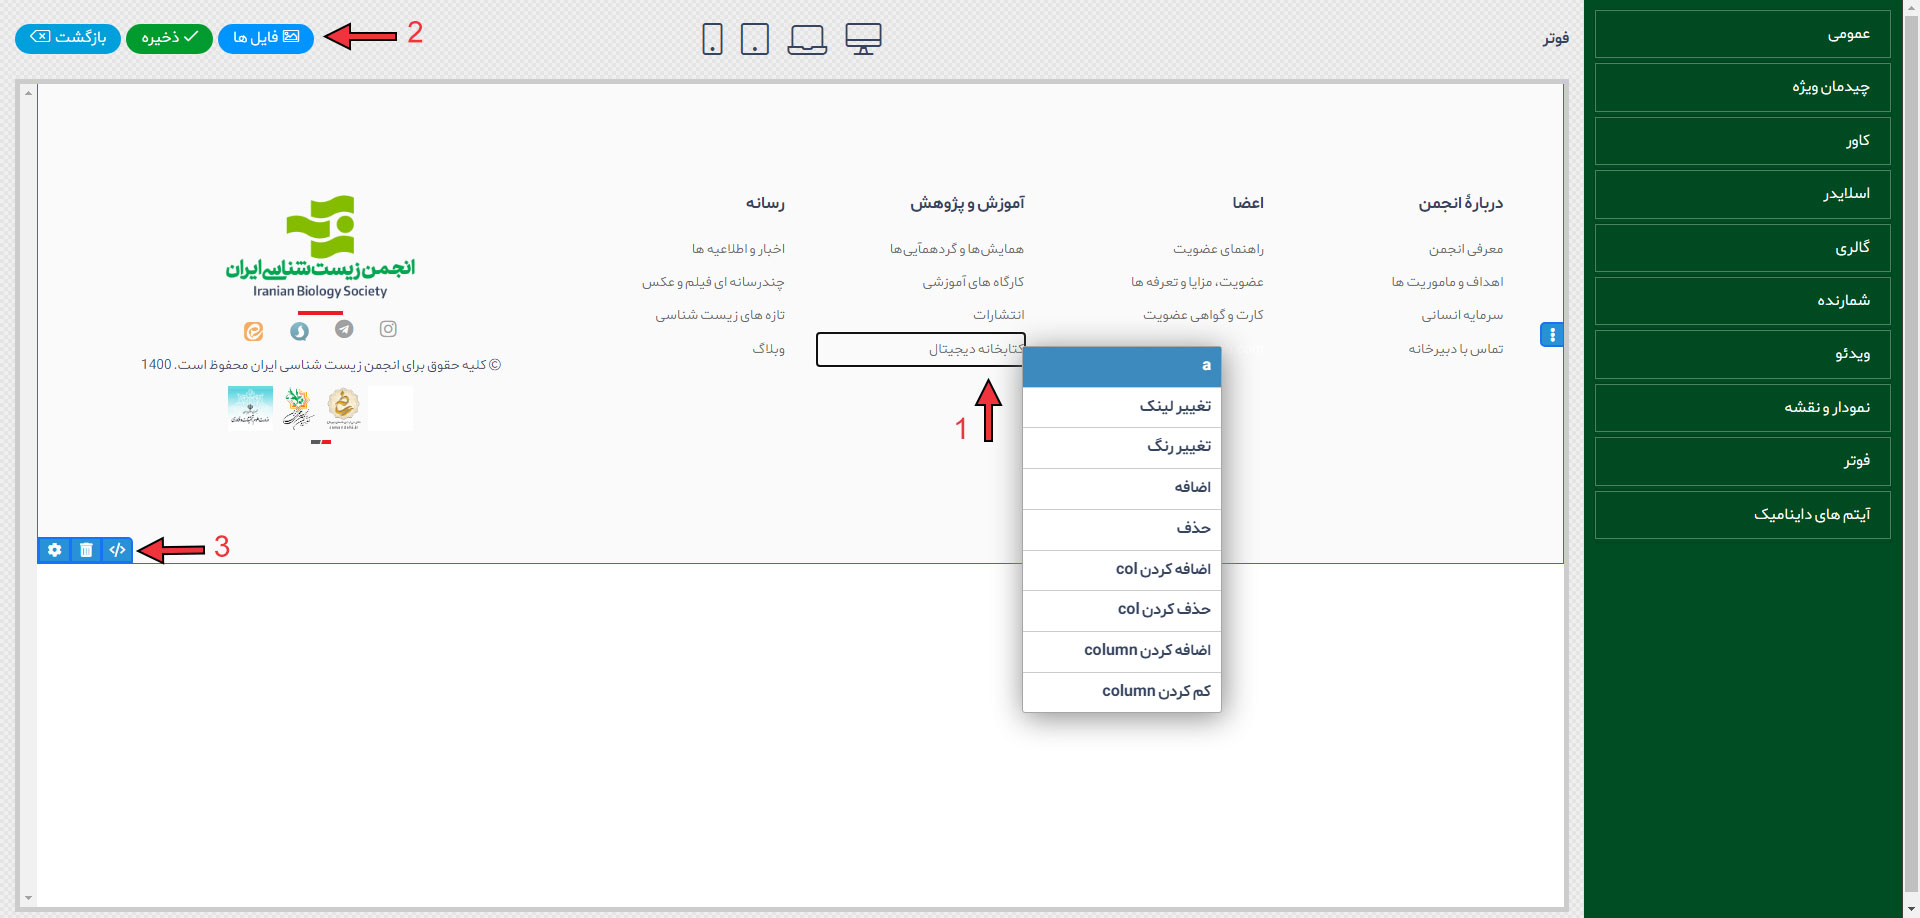Select the کتابخانه دیجیتال footer link
The height and width of the screenshot is (918, 1920).
point(921,350)
